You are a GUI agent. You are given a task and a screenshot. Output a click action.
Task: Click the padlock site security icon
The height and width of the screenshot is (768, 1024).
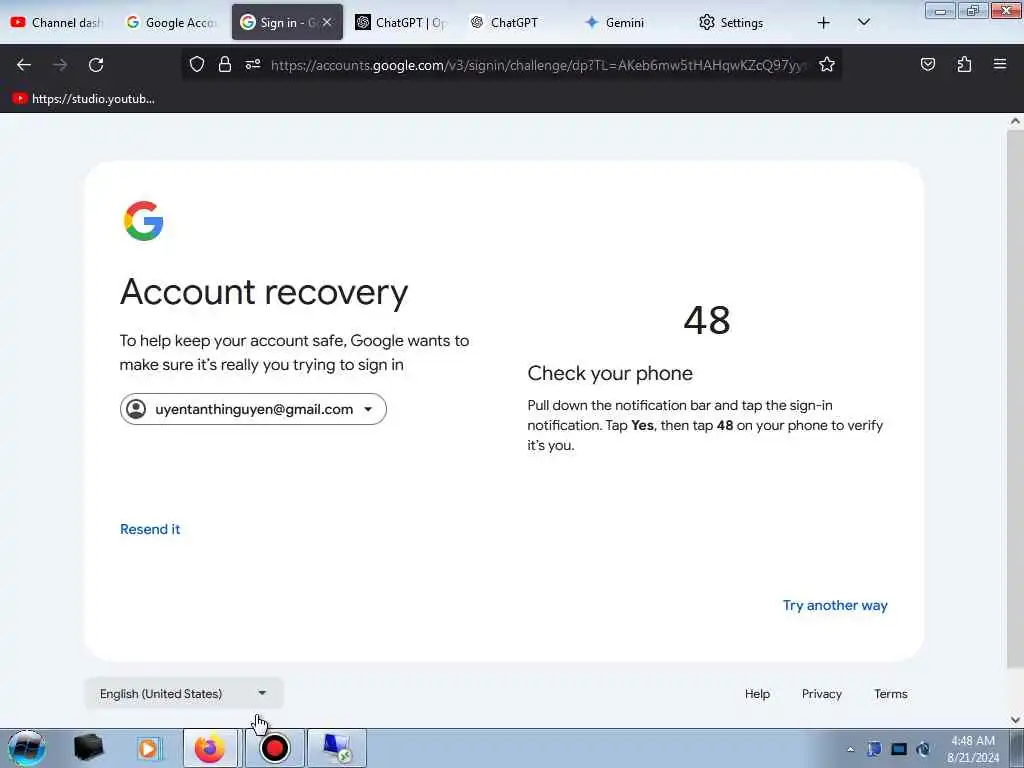pyautogui.click(x=225, y=64)
